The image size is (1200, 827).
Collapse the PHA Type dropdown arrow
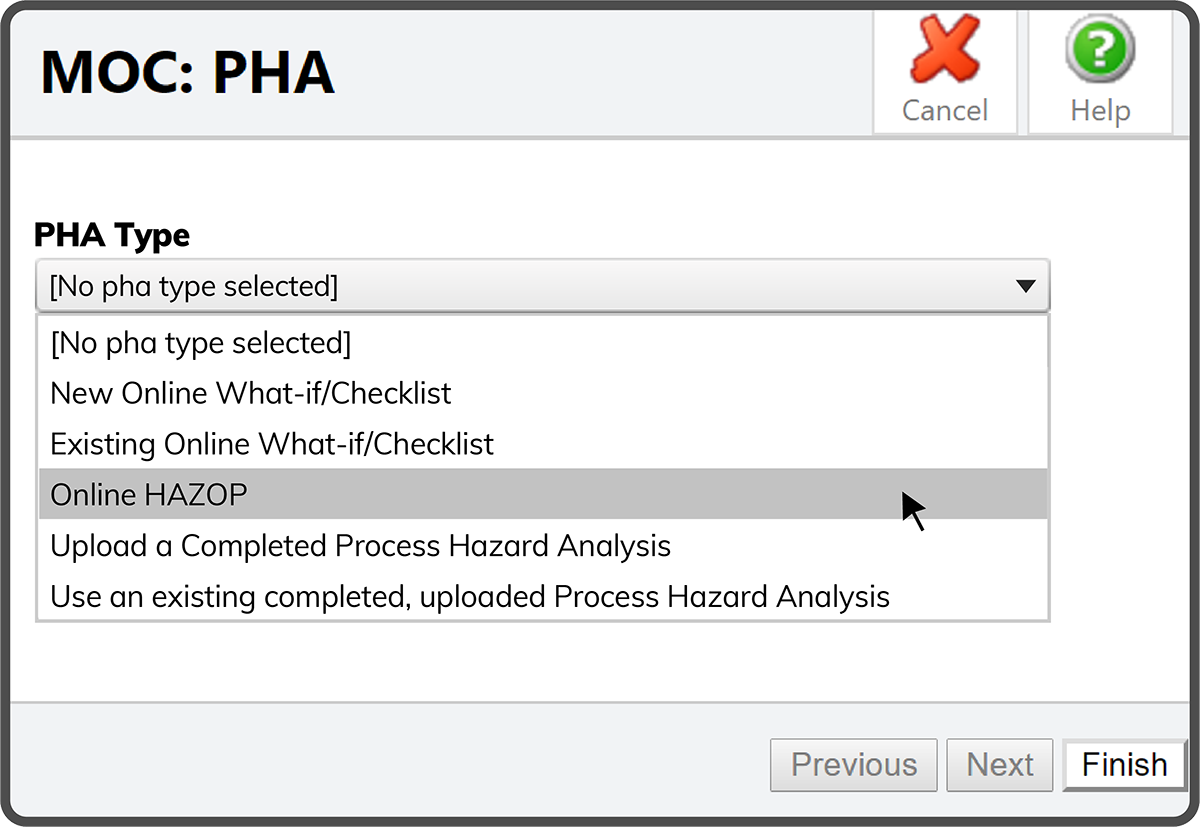[1025, 287]
